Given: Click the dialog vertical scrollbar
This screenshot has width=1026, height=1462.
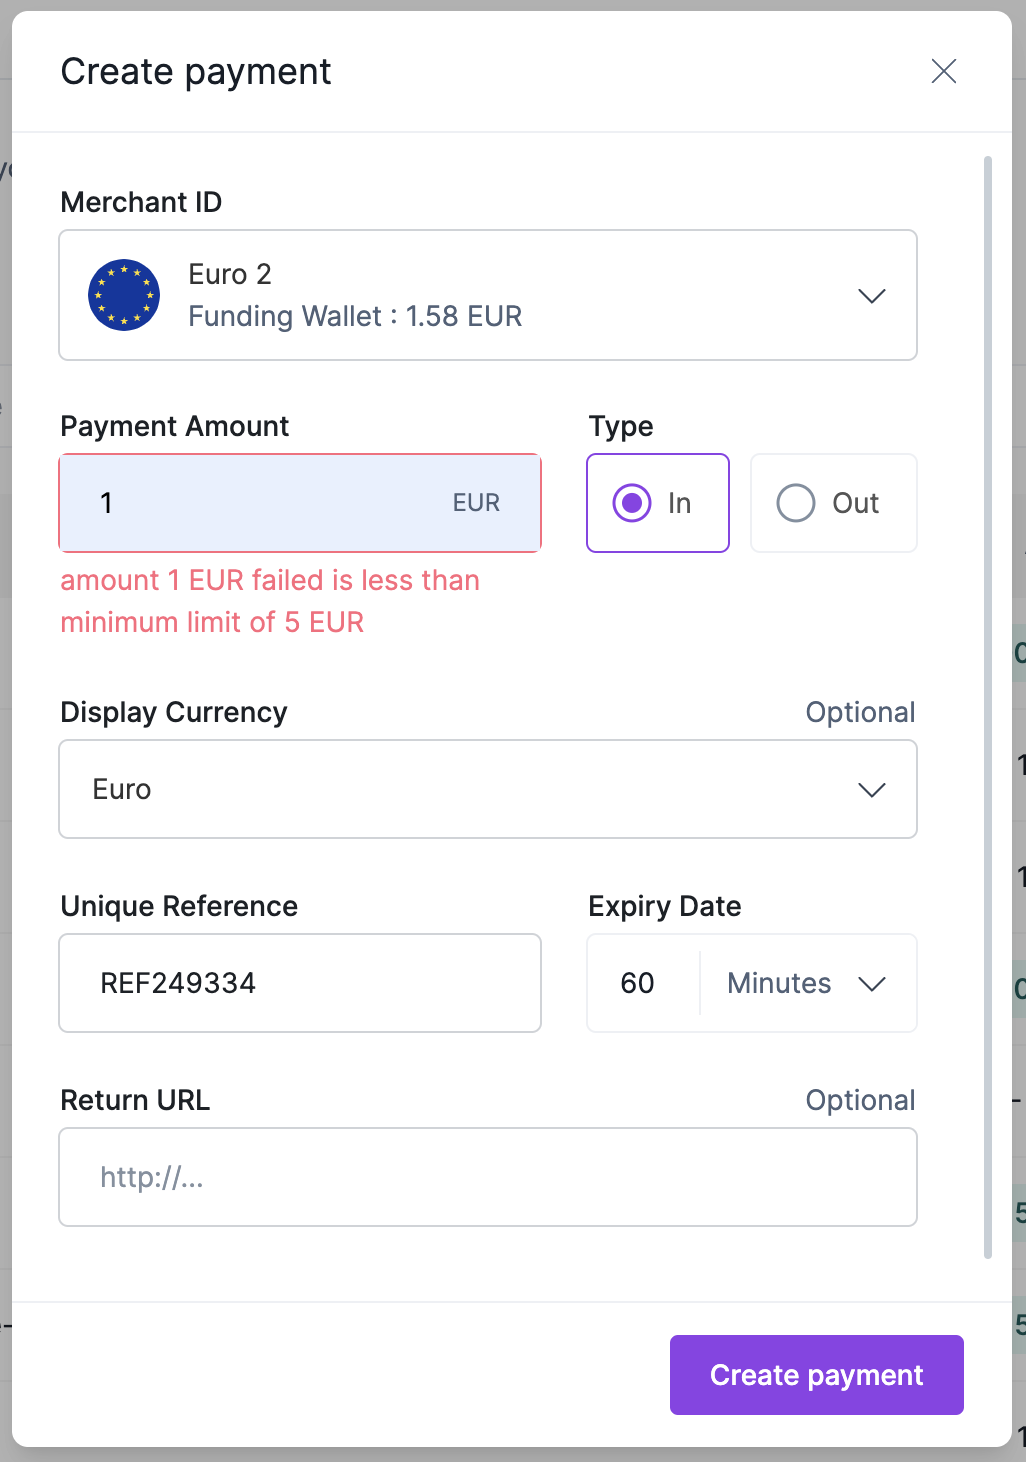Looking at the screenshot, I should click(x=988, y=707).
